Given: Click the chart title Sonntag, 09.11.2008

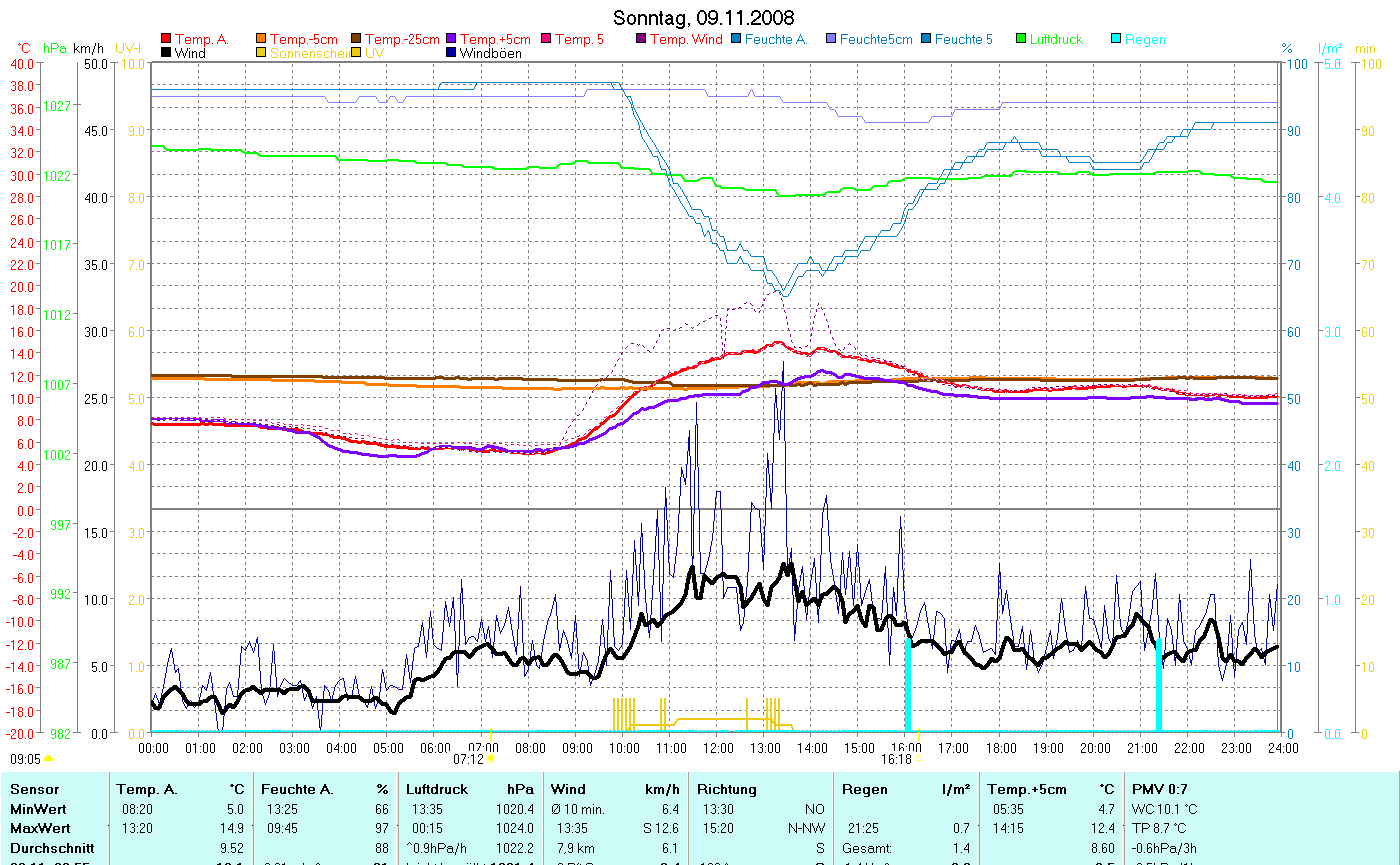Looking at the screenshot, I should coord(703,18).
